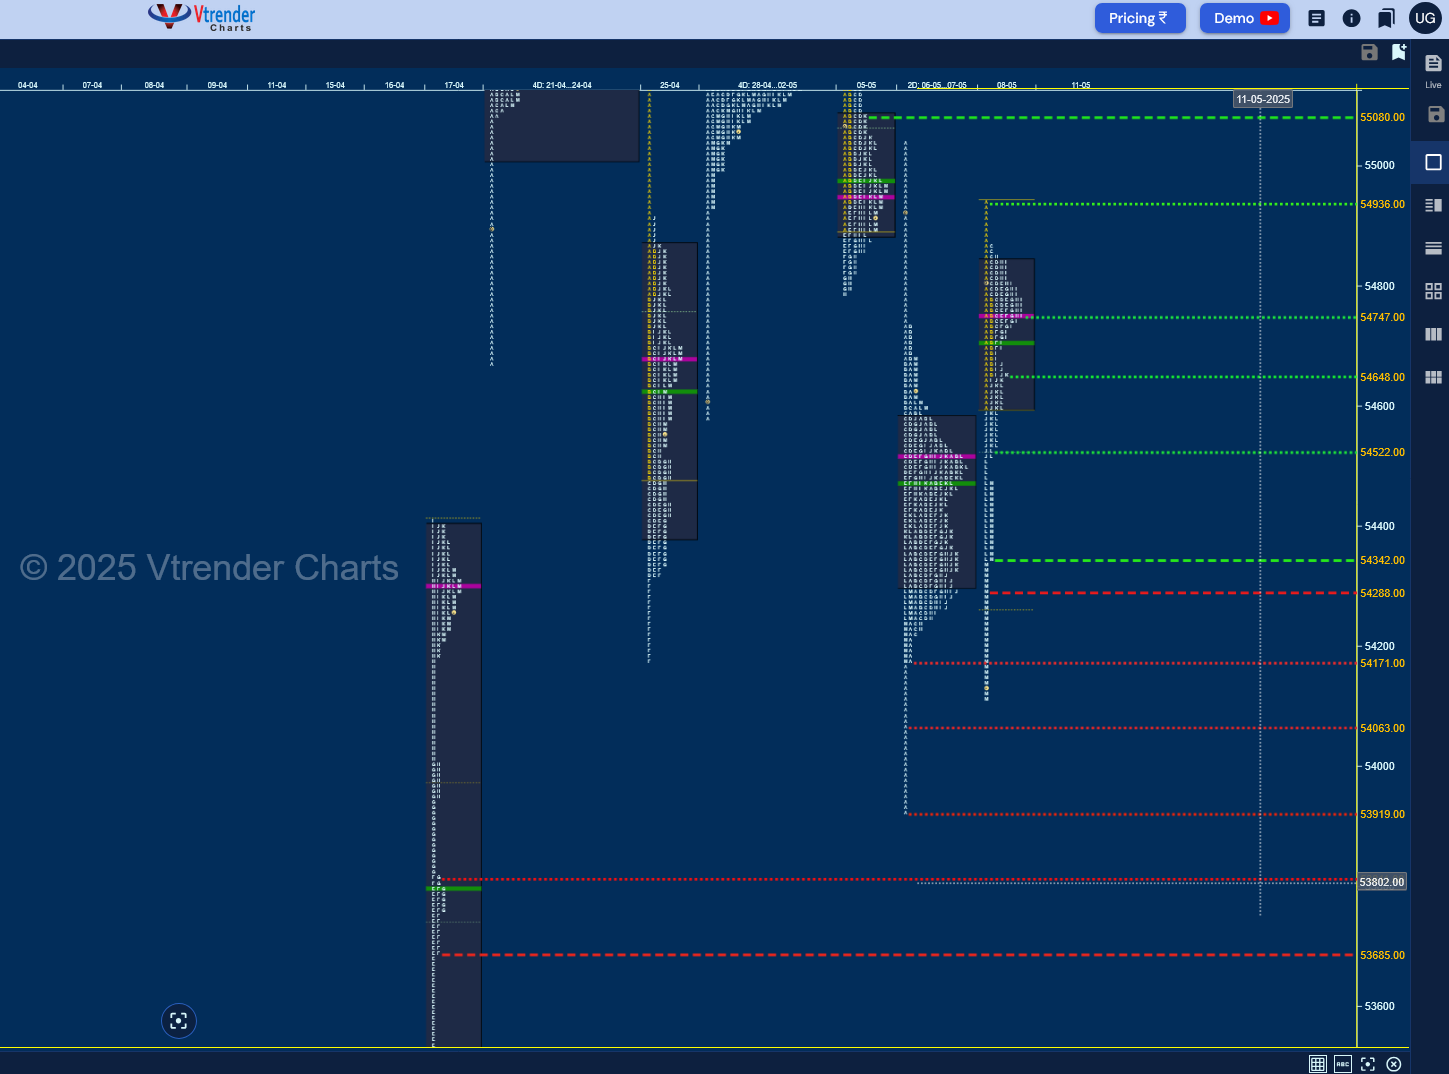Click the circular recenter chart button

pyautogui.click(x=179, y=1021)
